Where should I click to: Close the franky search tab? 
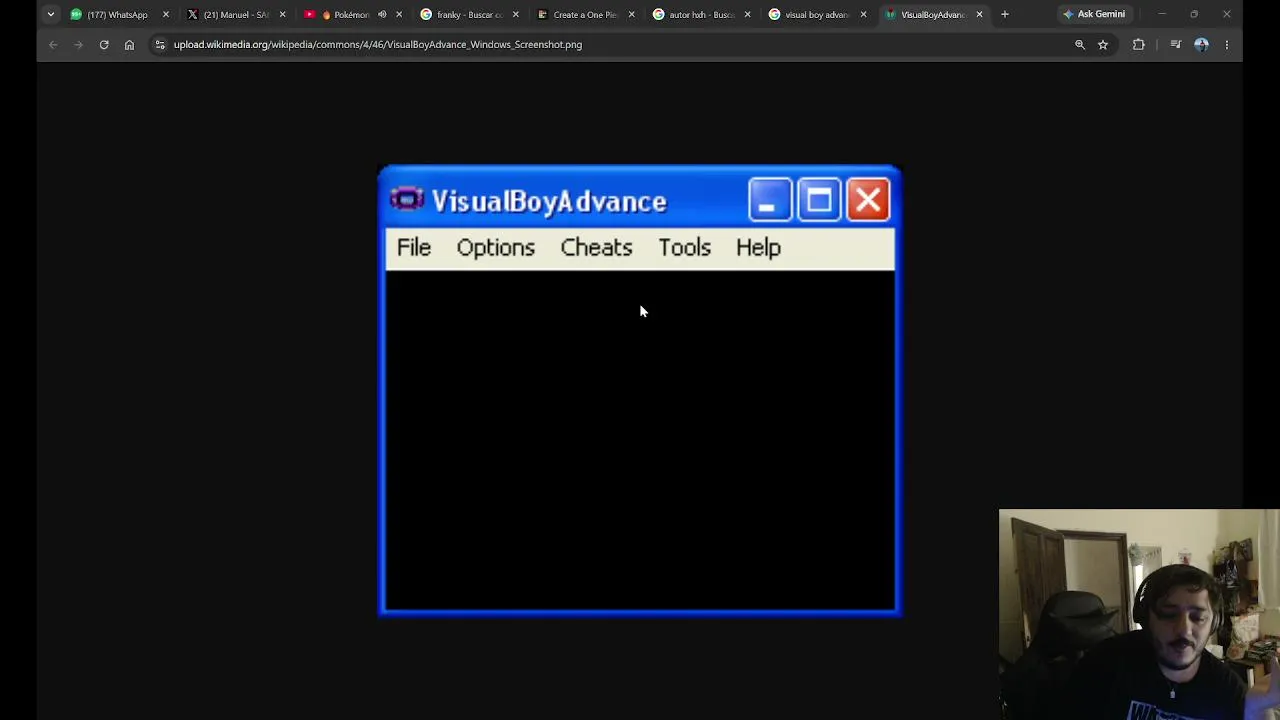tap(515, 14)
